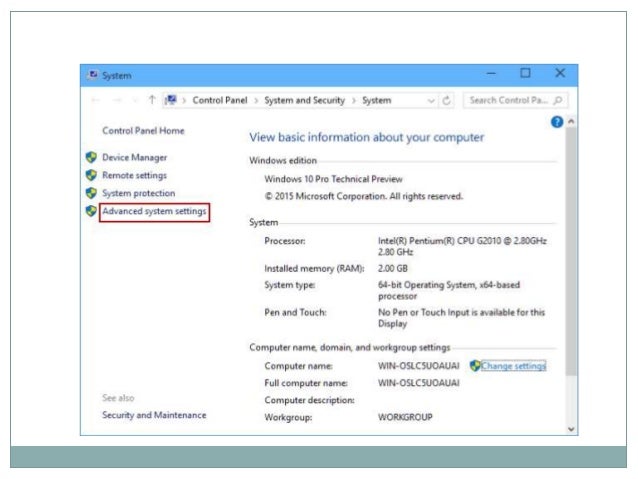Click the vertical scrollbar thumb

click(571, 252)
